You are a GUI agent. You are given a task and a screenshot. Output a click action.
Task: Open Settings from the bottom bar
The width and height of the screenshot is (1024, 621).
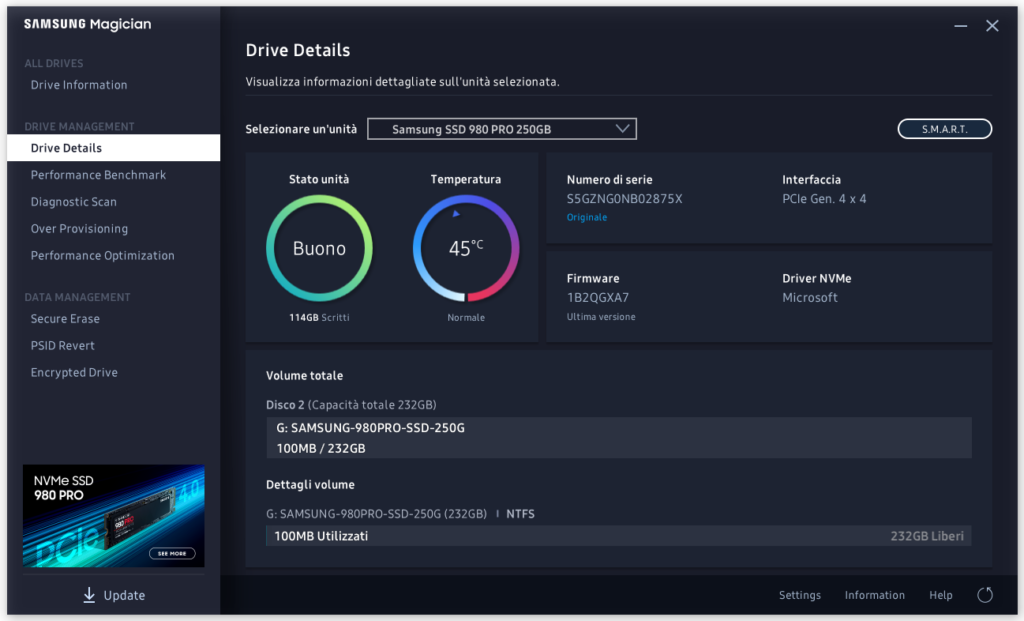799,595
